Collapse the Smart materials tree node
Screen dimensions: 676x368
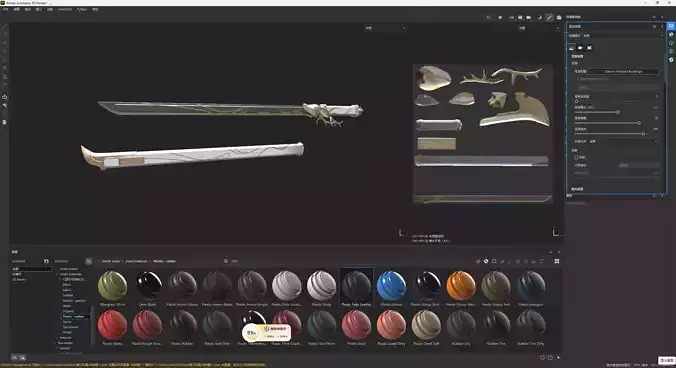[58, 274]
